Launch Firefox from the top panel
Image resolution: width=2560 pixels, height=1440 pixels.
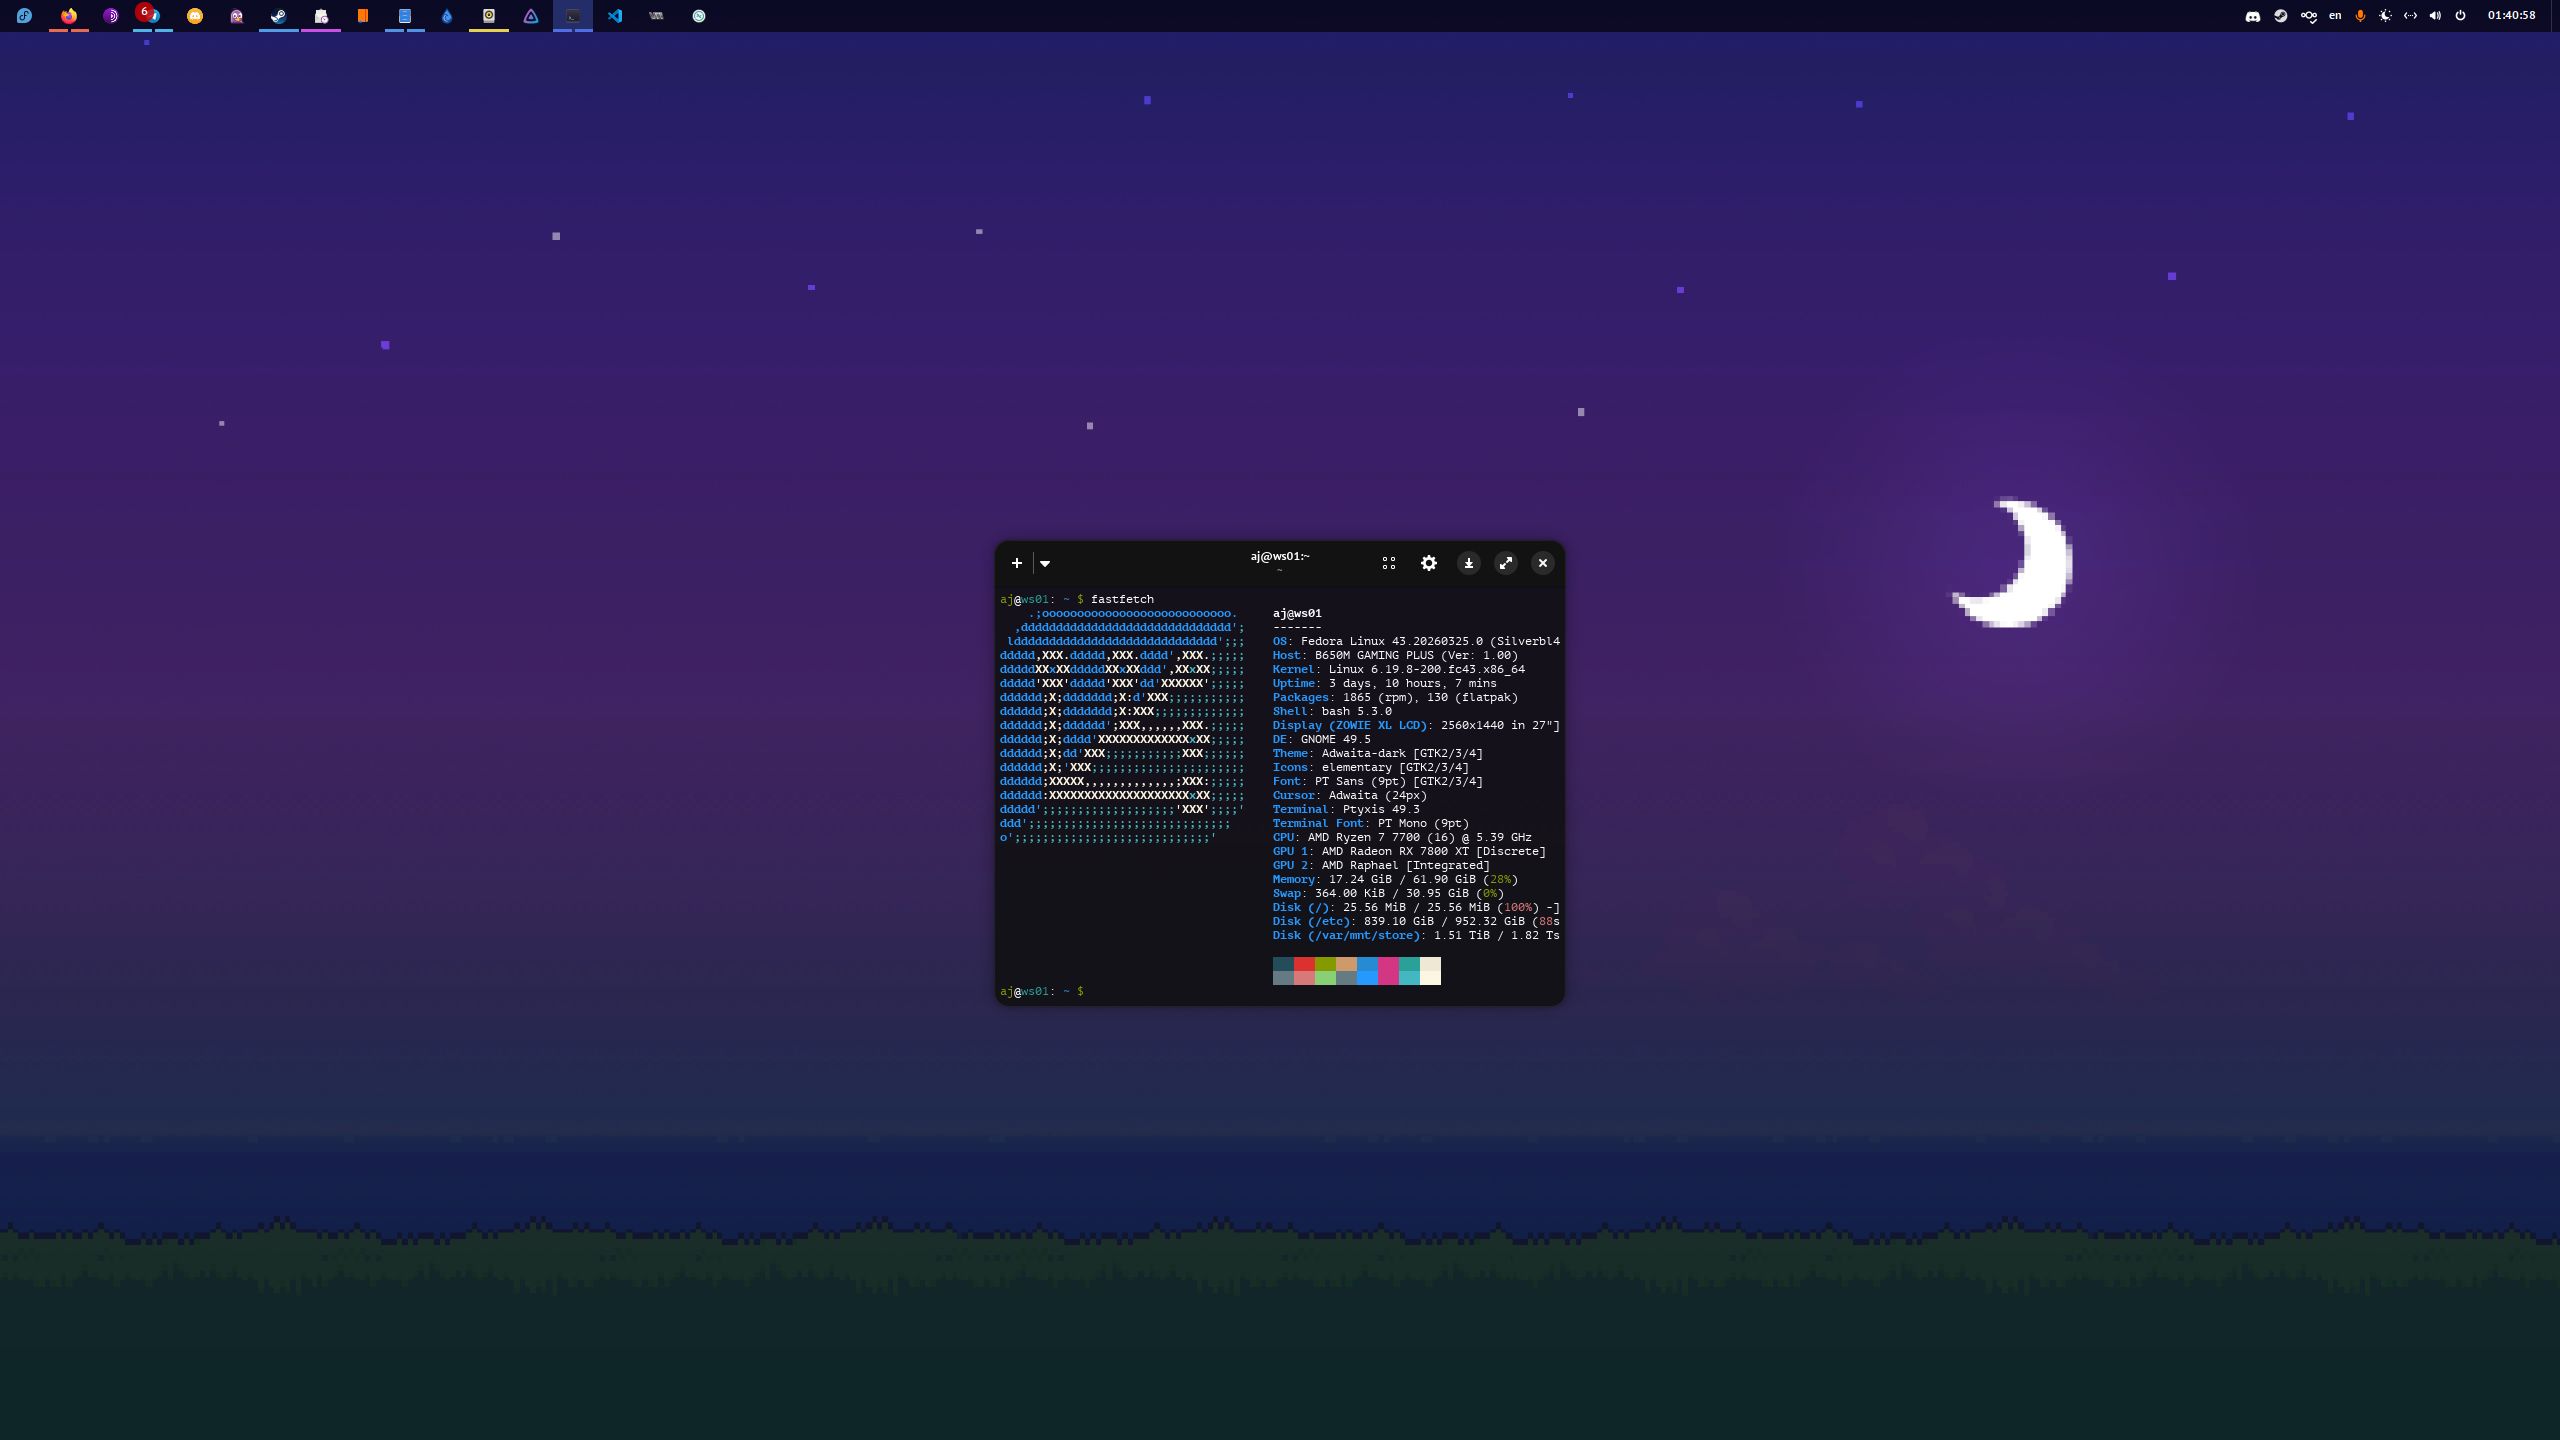click(x=68, y=15)
